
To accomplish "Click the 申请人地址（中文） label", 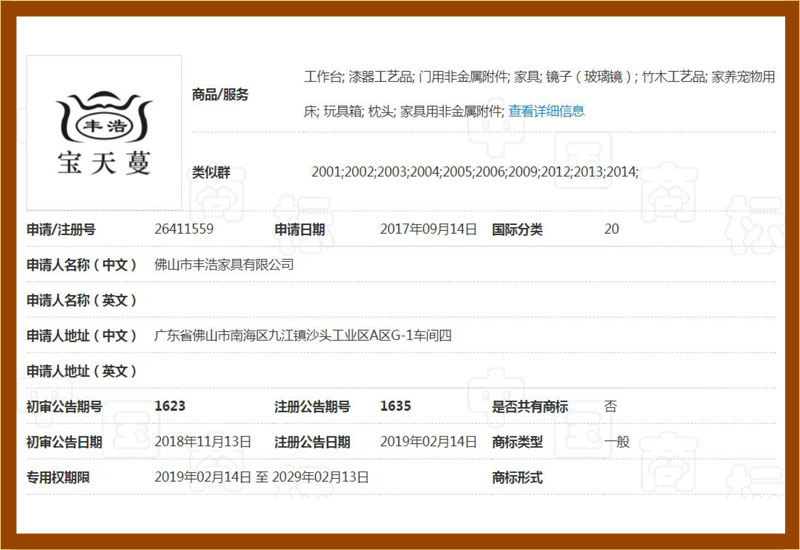I will point(82,336).
